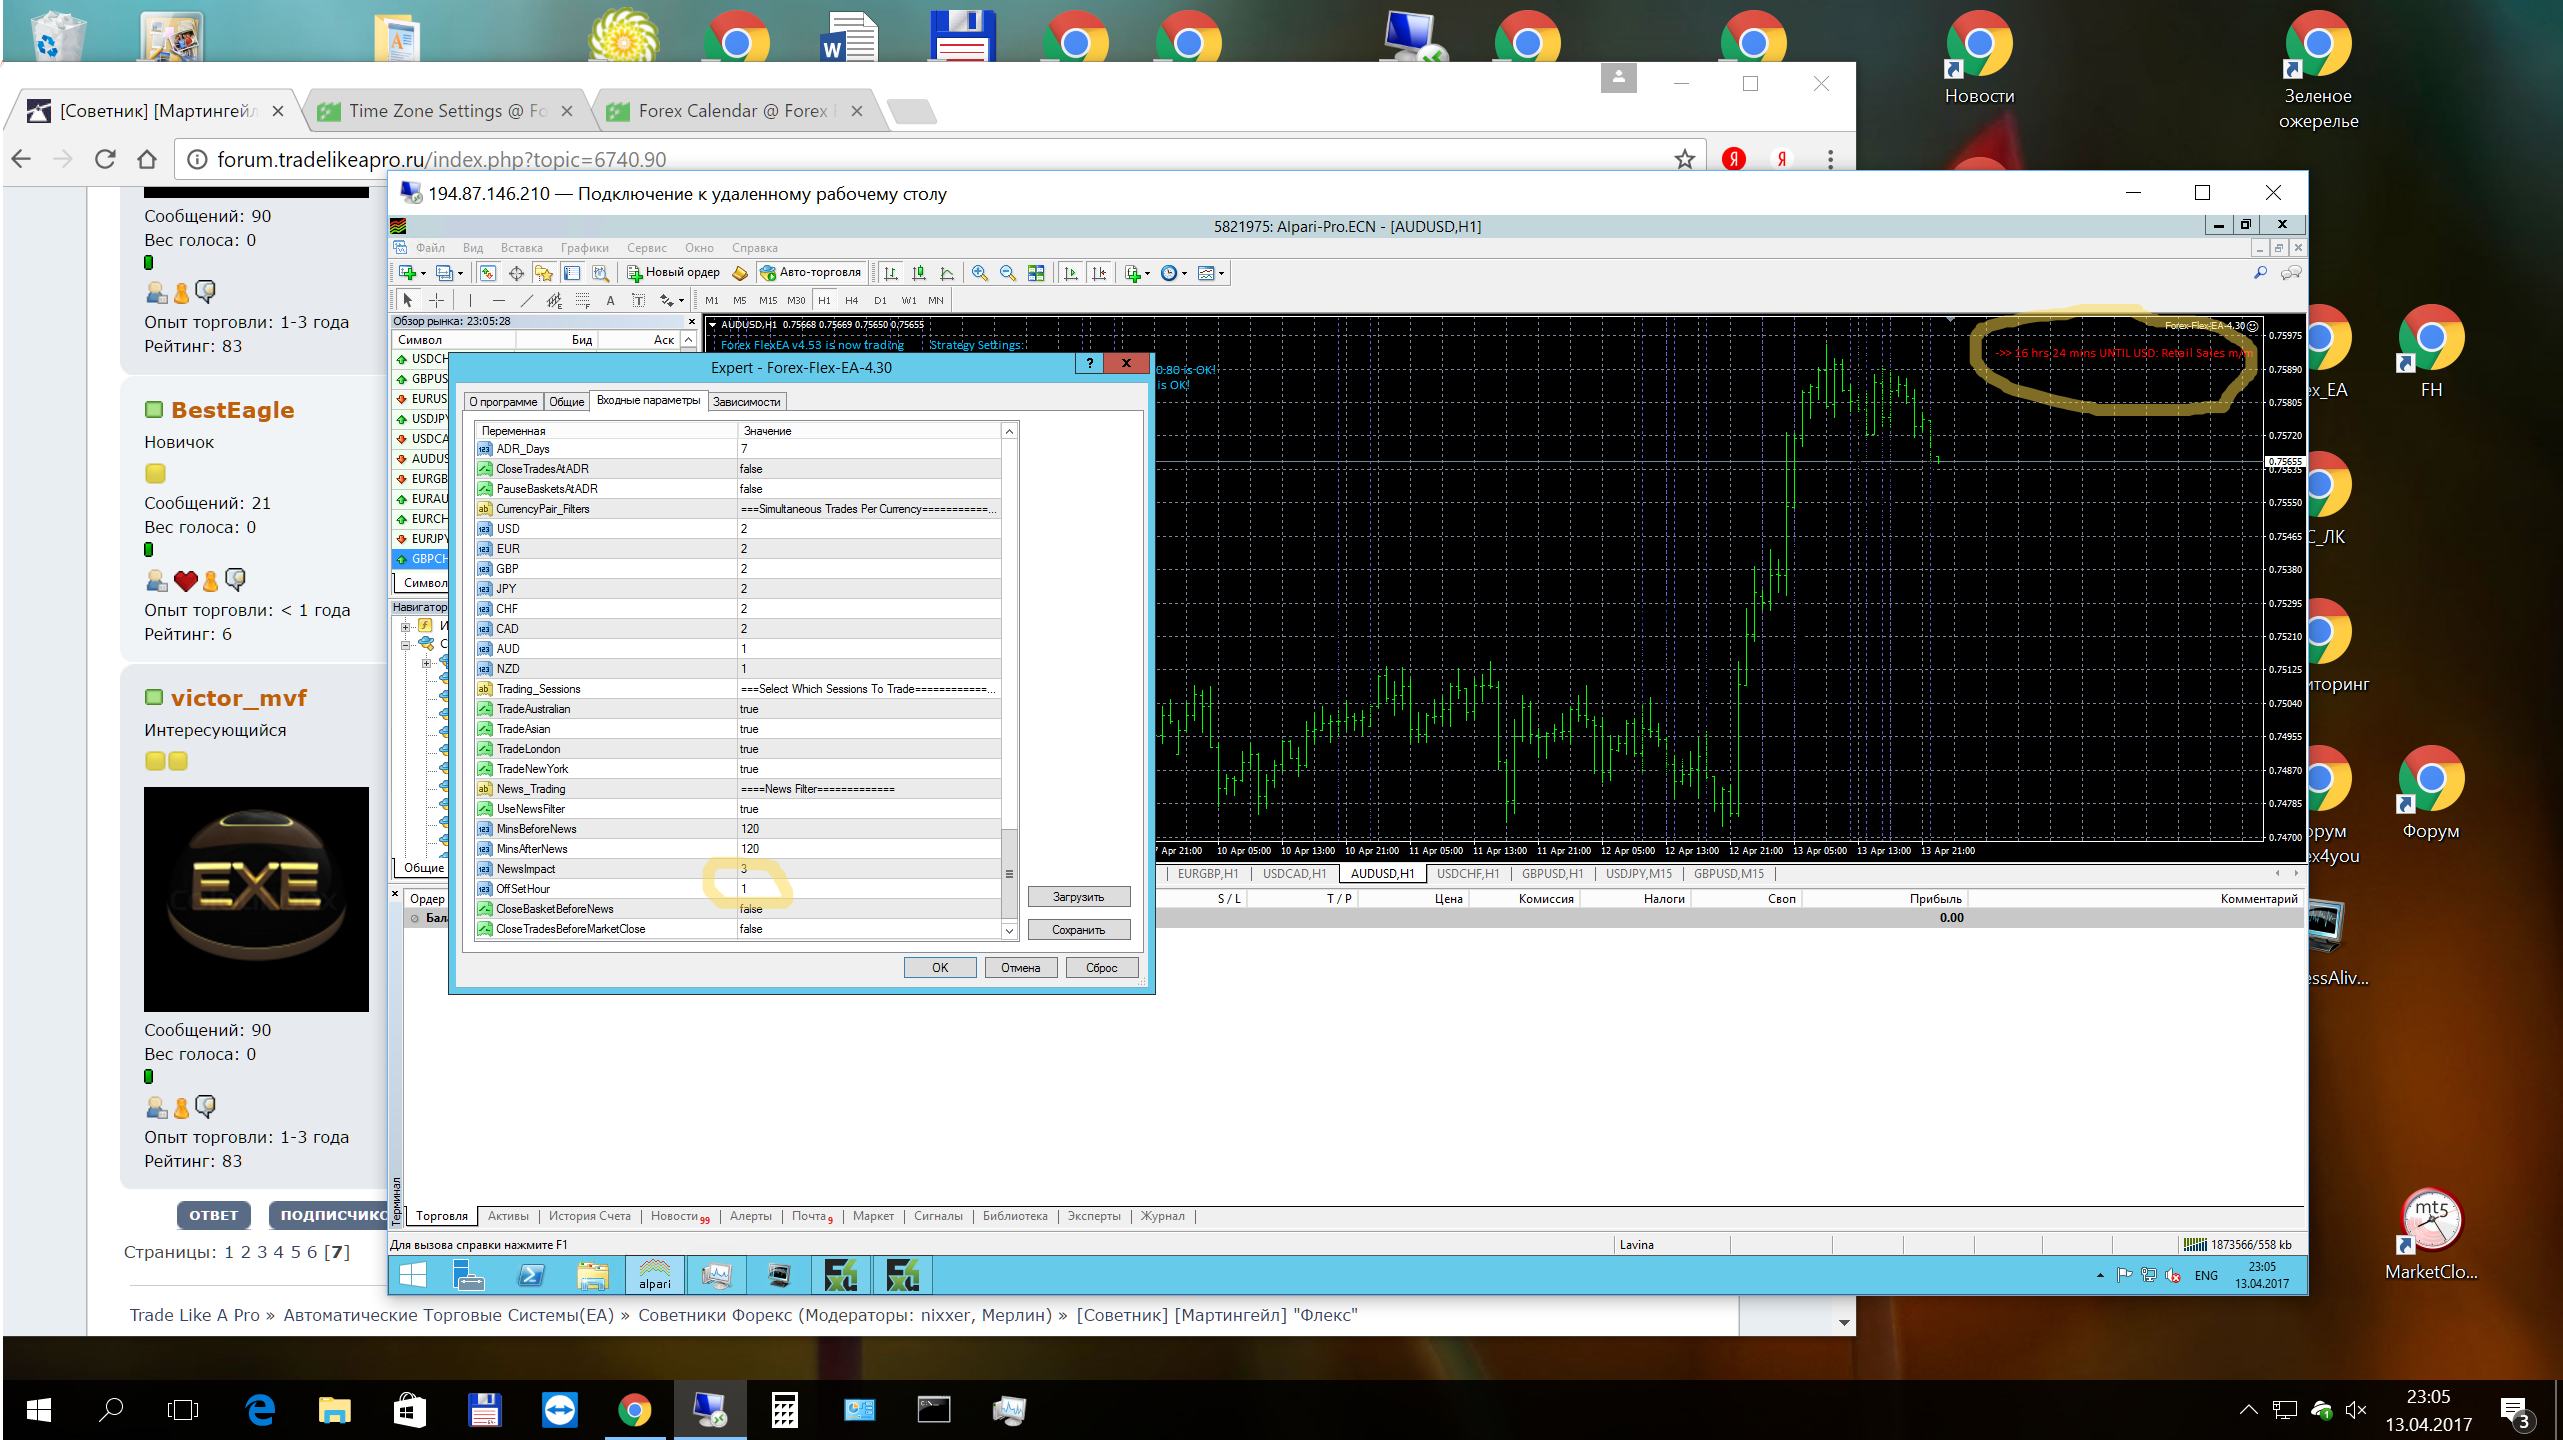Open a new chart window in MetaTrader
Image resolution: width=2563 pixels, height=1440 pixels.
point(407,273)
